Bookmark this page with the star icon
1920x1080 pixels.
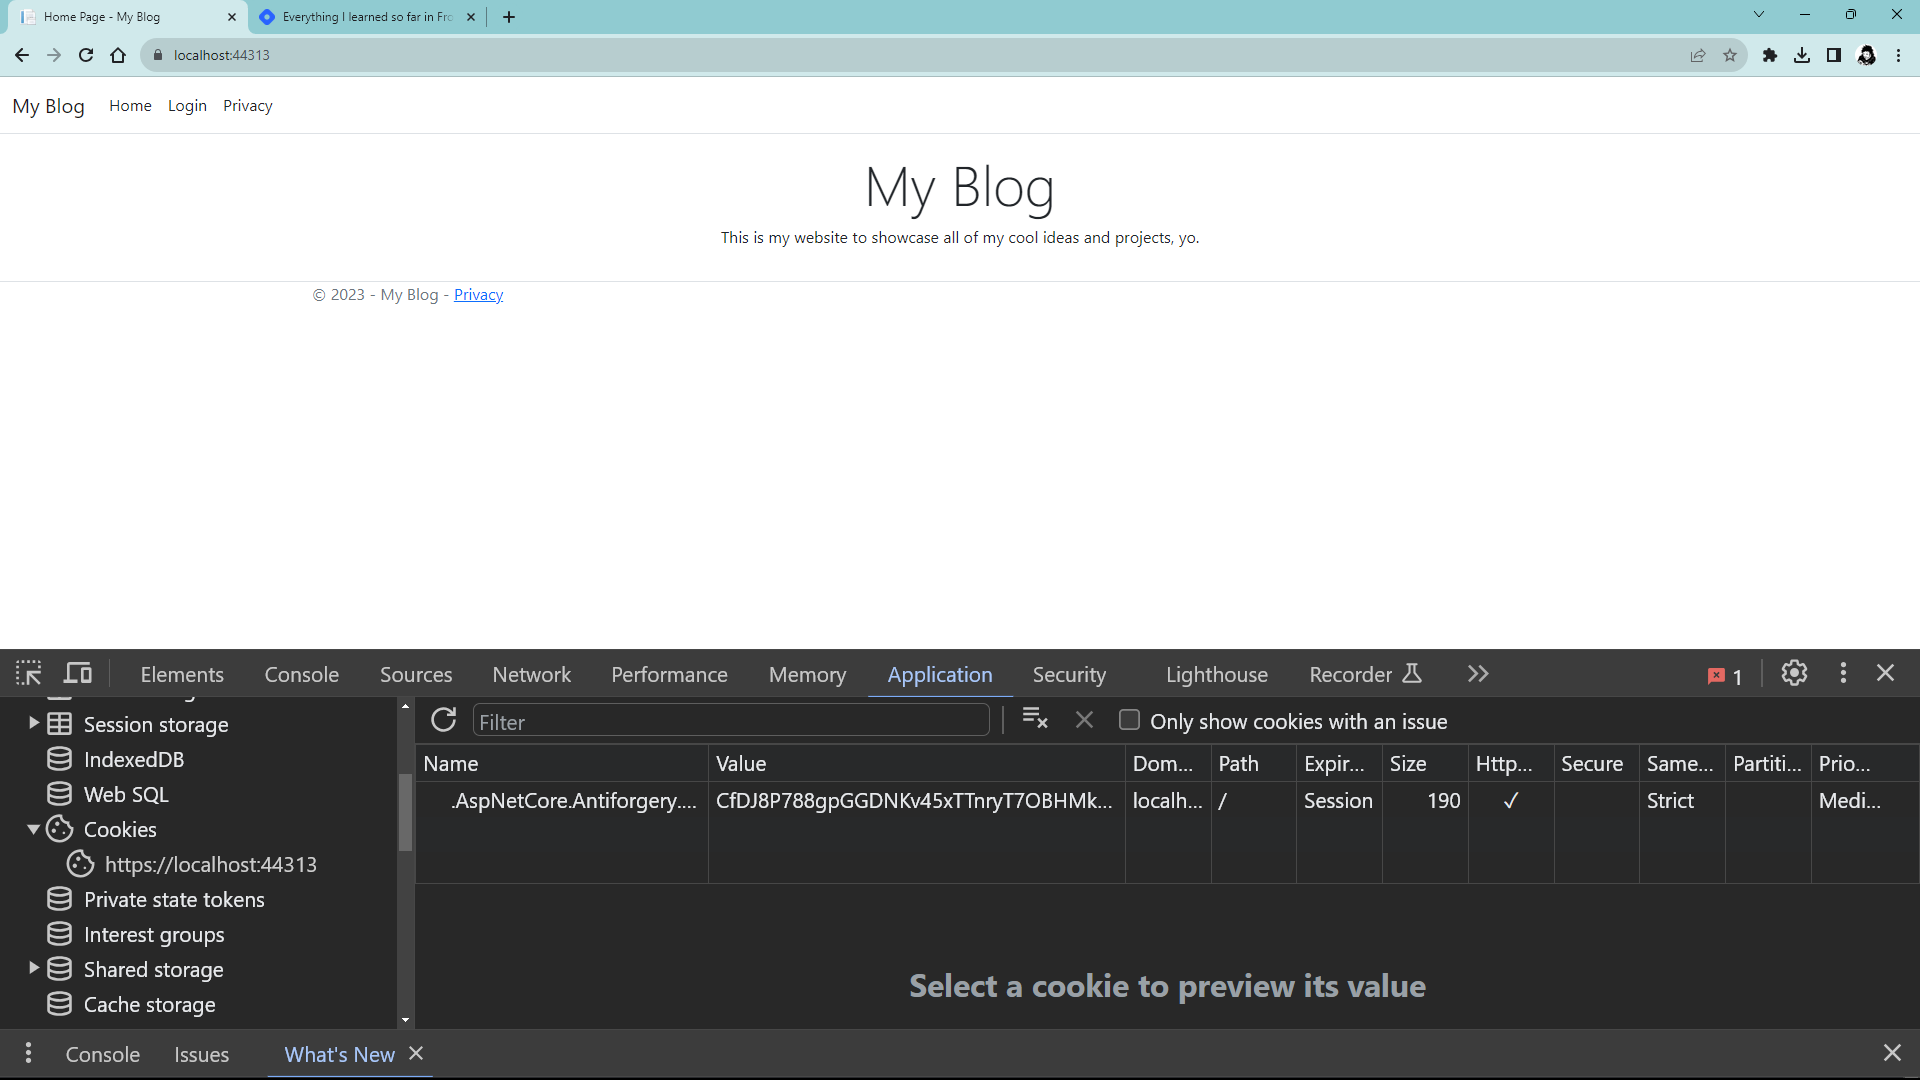[1730, 56]
